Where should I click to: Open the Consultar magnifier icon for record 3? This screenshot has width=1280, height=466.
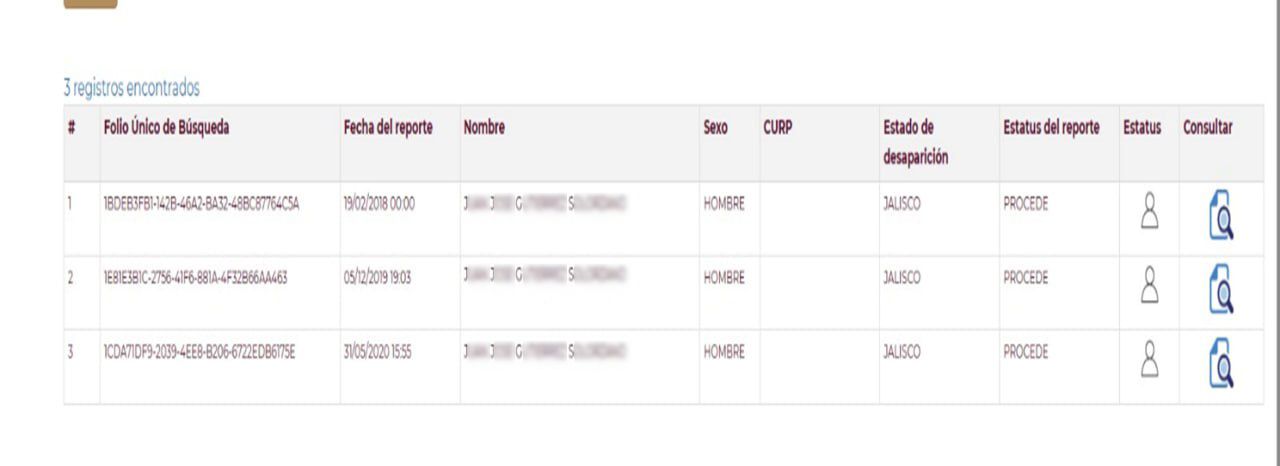pos(1220,364)
